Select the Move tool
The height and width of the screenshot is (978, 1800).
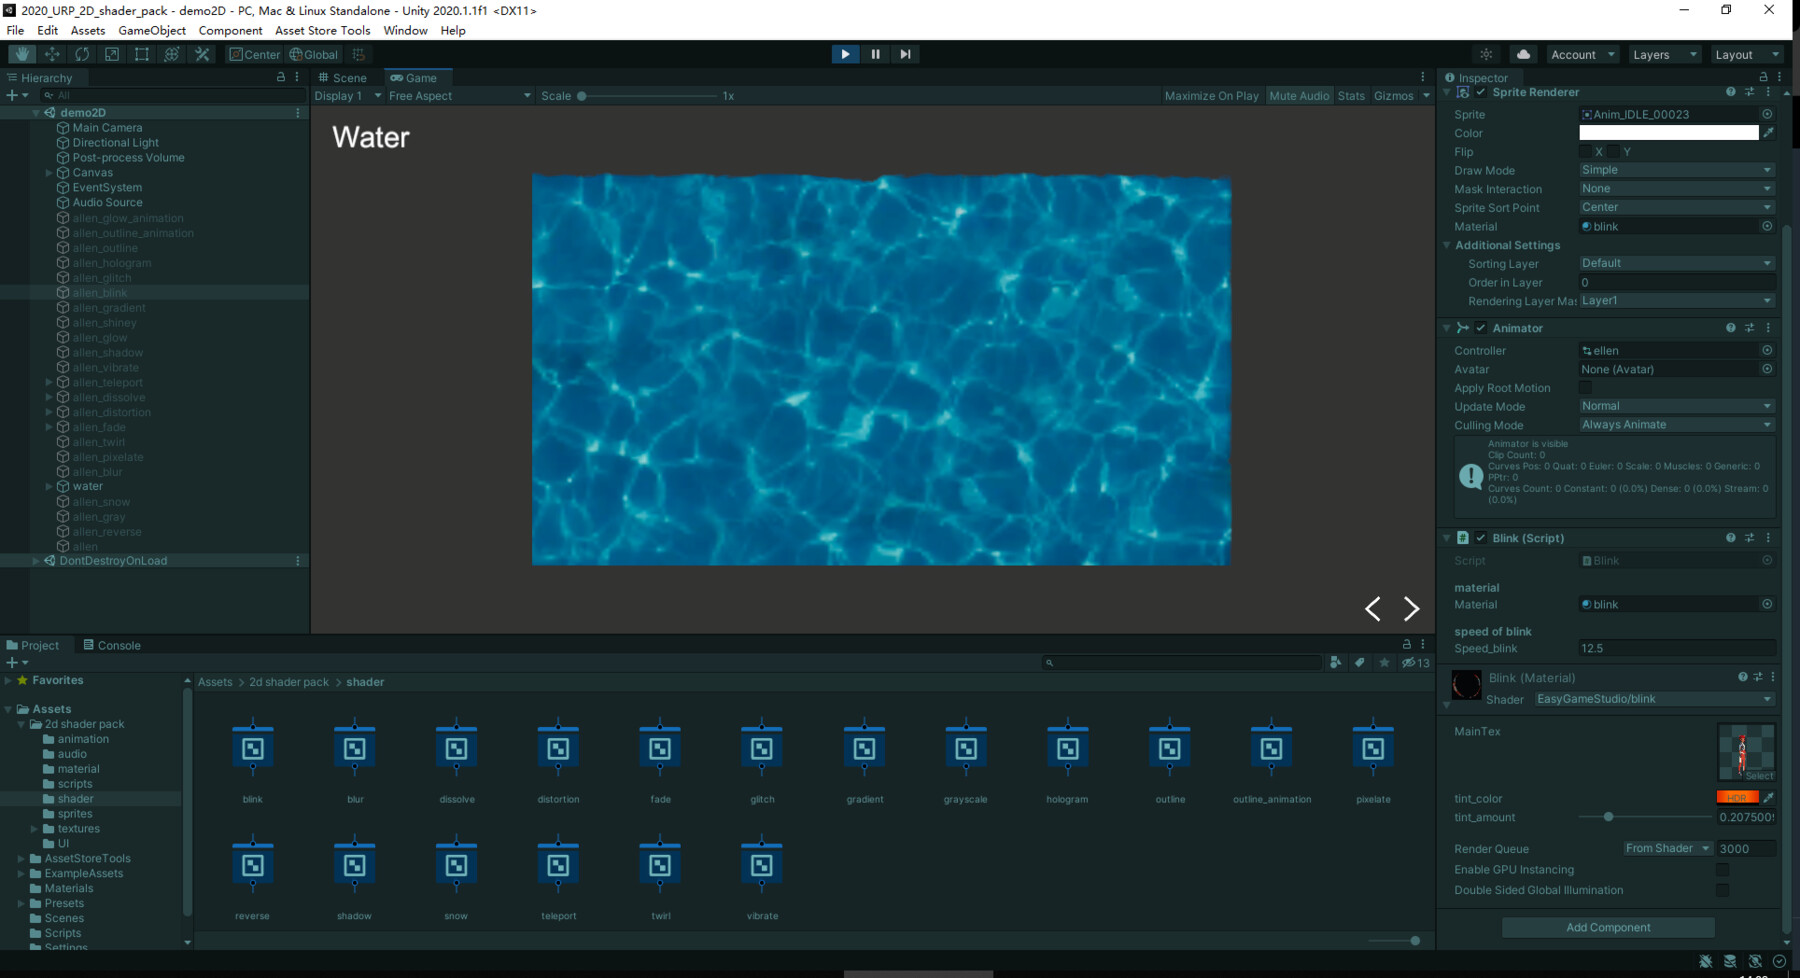coord(52,54)
